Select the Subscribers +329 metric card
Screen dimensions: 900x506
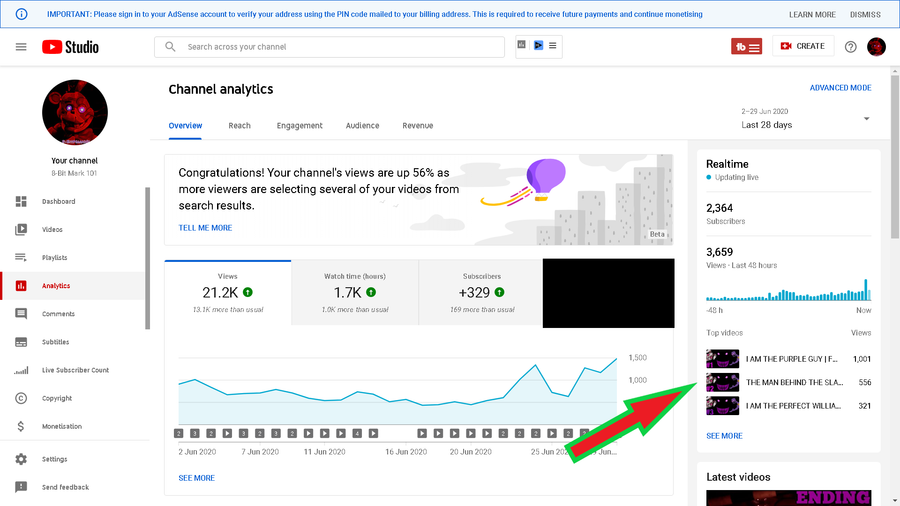click(x=482, y=293)
